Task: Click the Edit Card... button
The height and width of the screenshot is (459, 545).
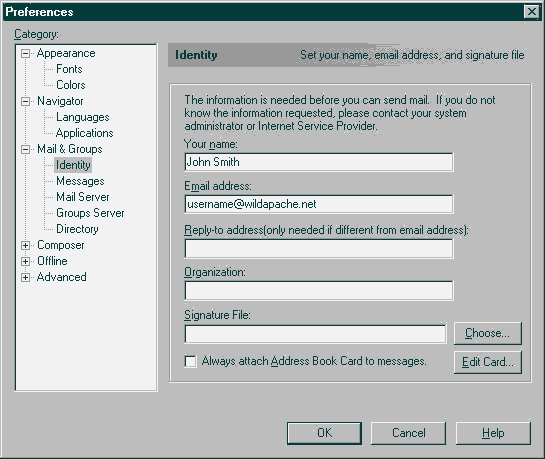Action: coord(488,362)
